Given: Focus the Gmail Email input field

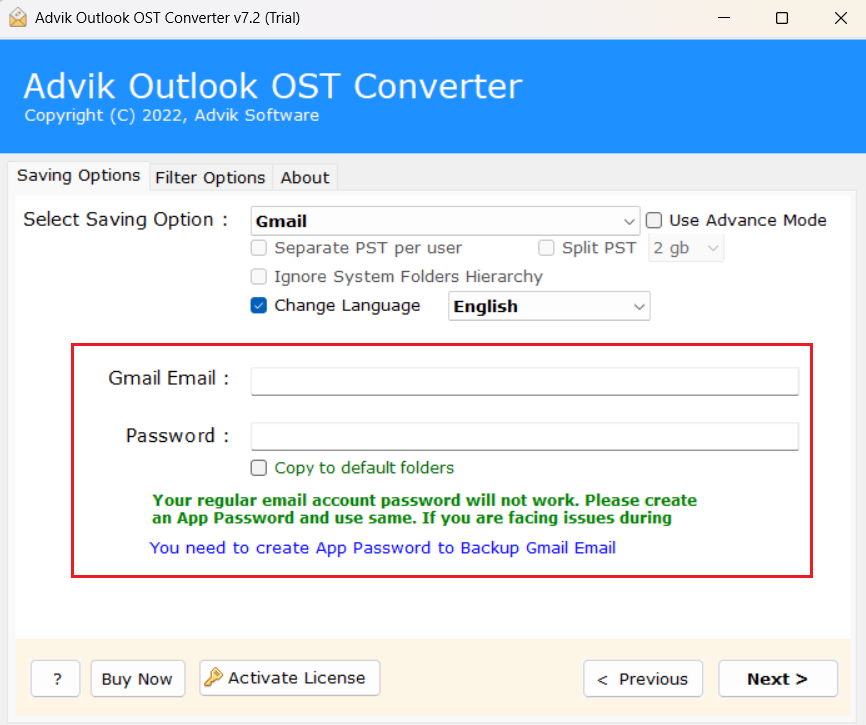Looking at the screenshot, I should [525, 381].
